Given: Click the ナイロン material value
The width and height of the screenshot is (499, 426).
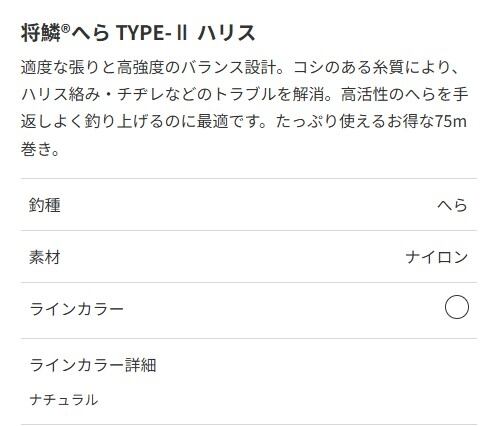Looking at the screenshot, I should pyautogui.click(x=437, y=257).
